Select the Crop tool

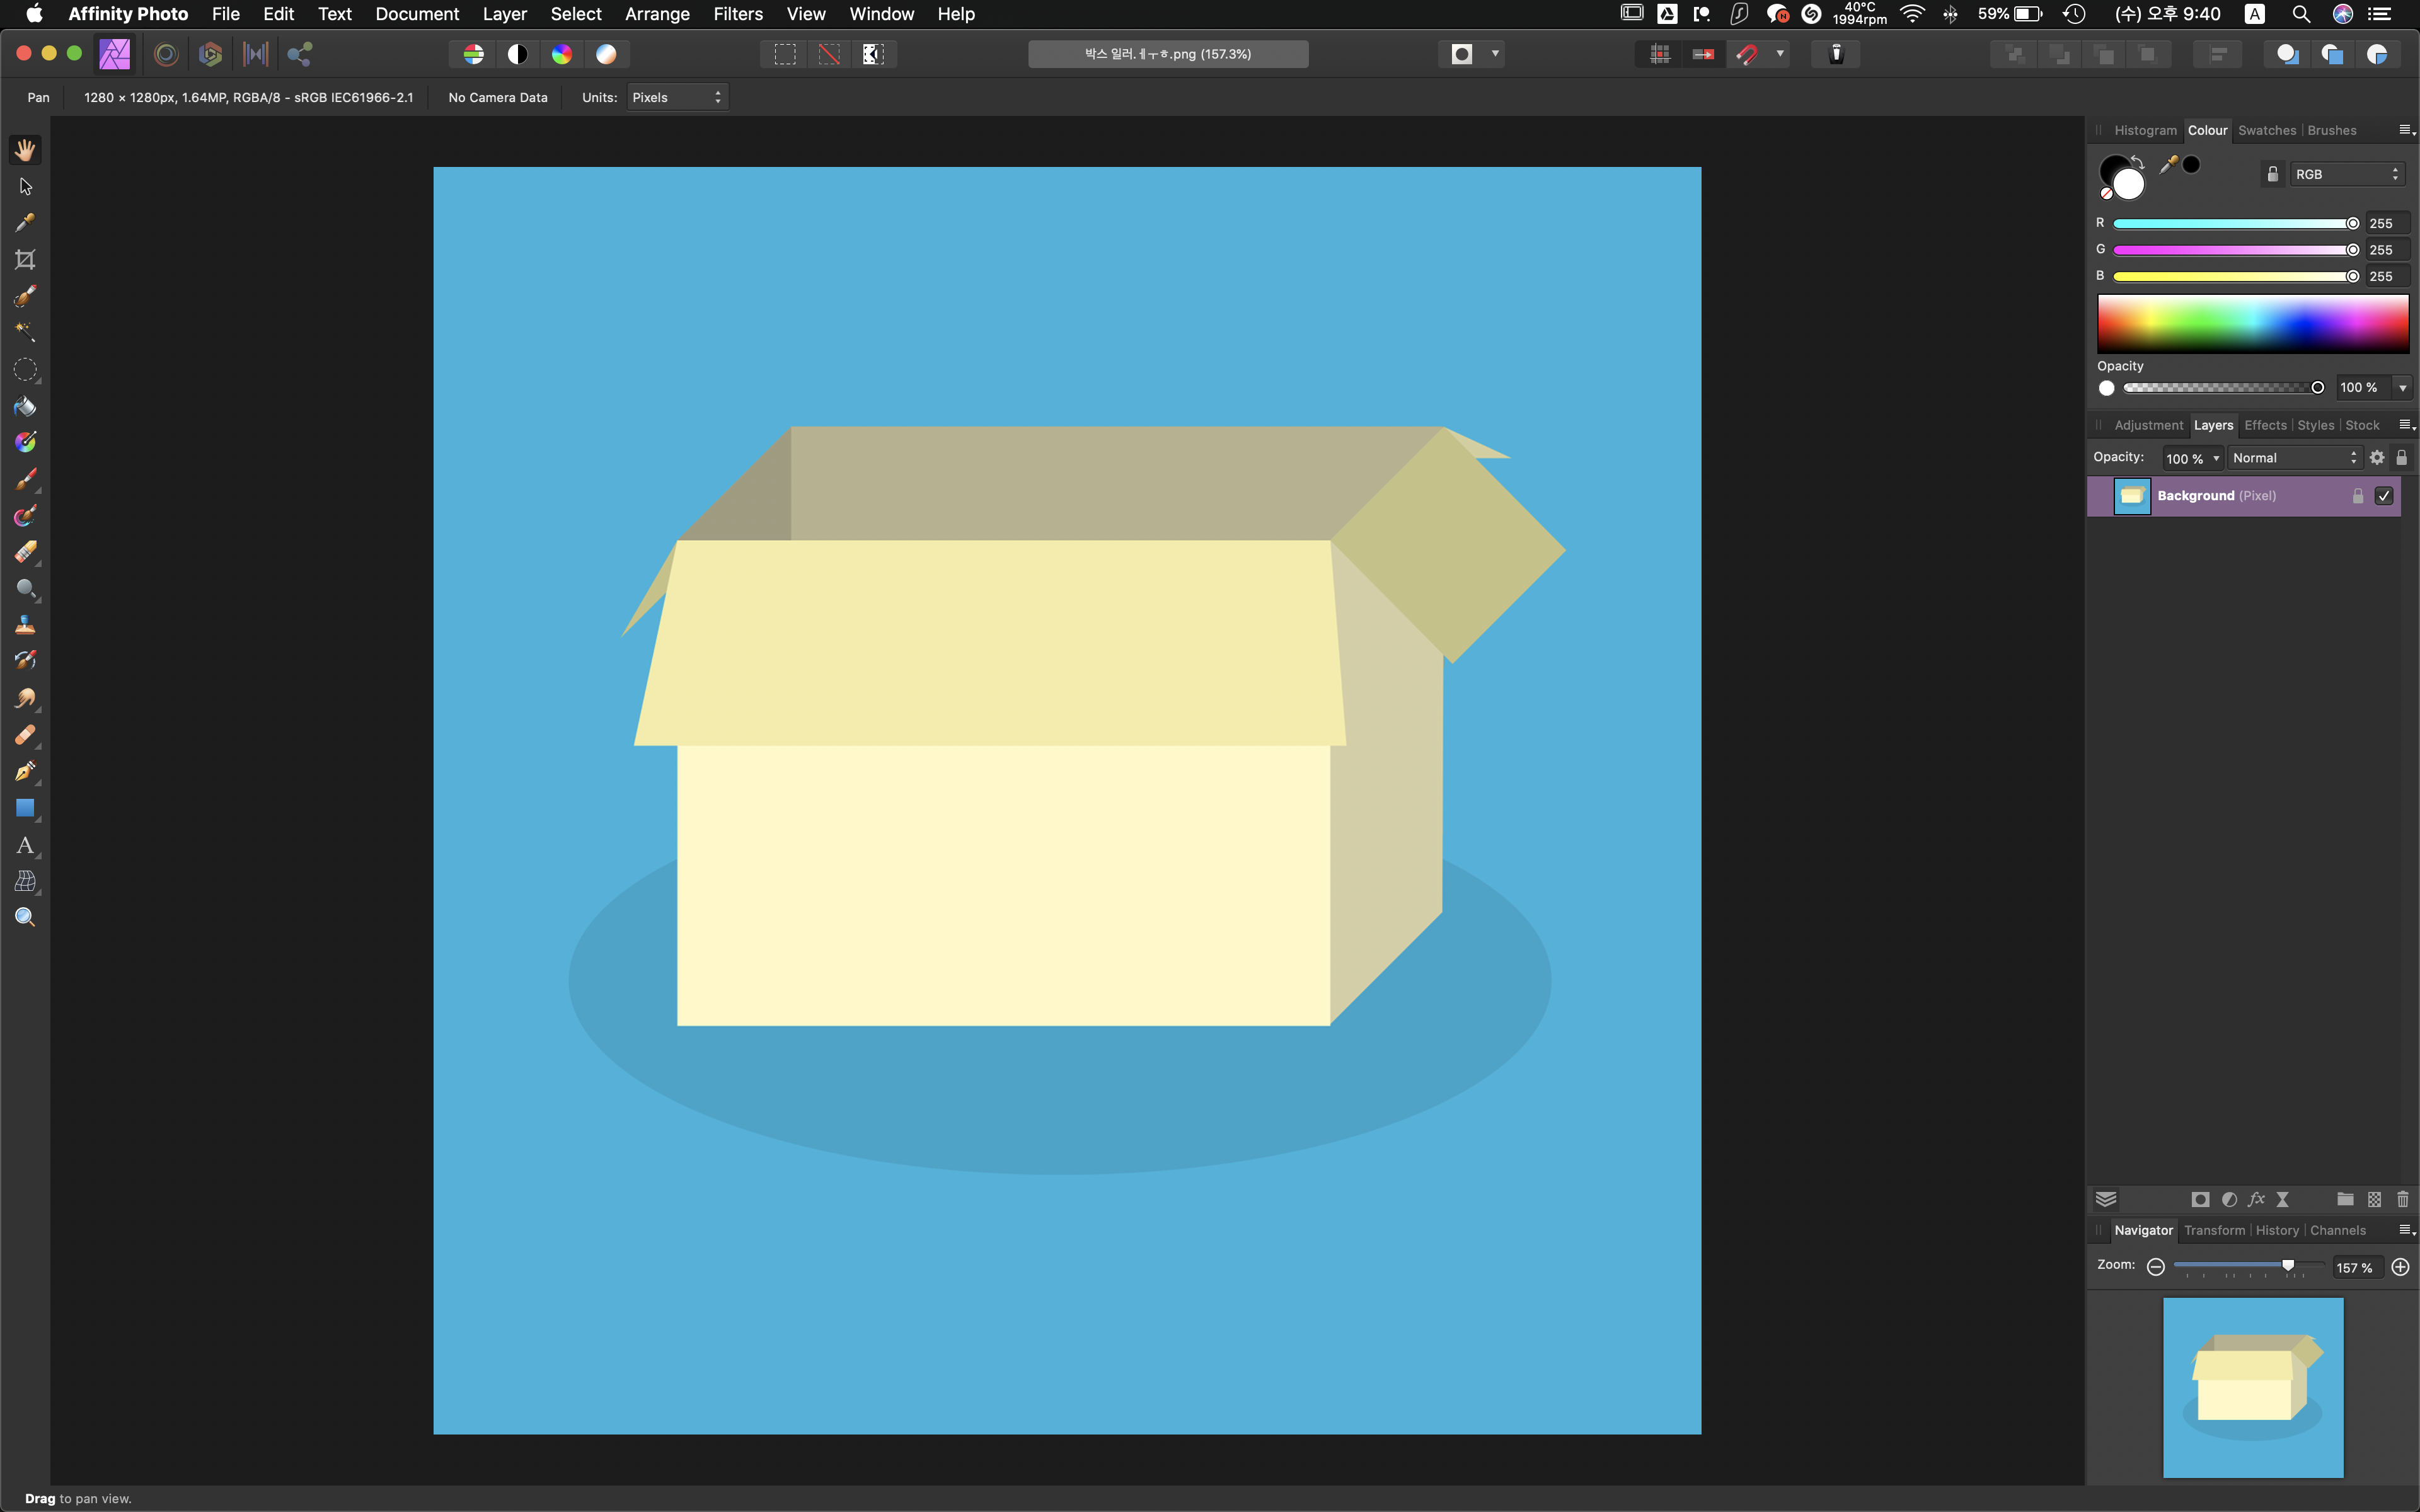pos(25,260)
